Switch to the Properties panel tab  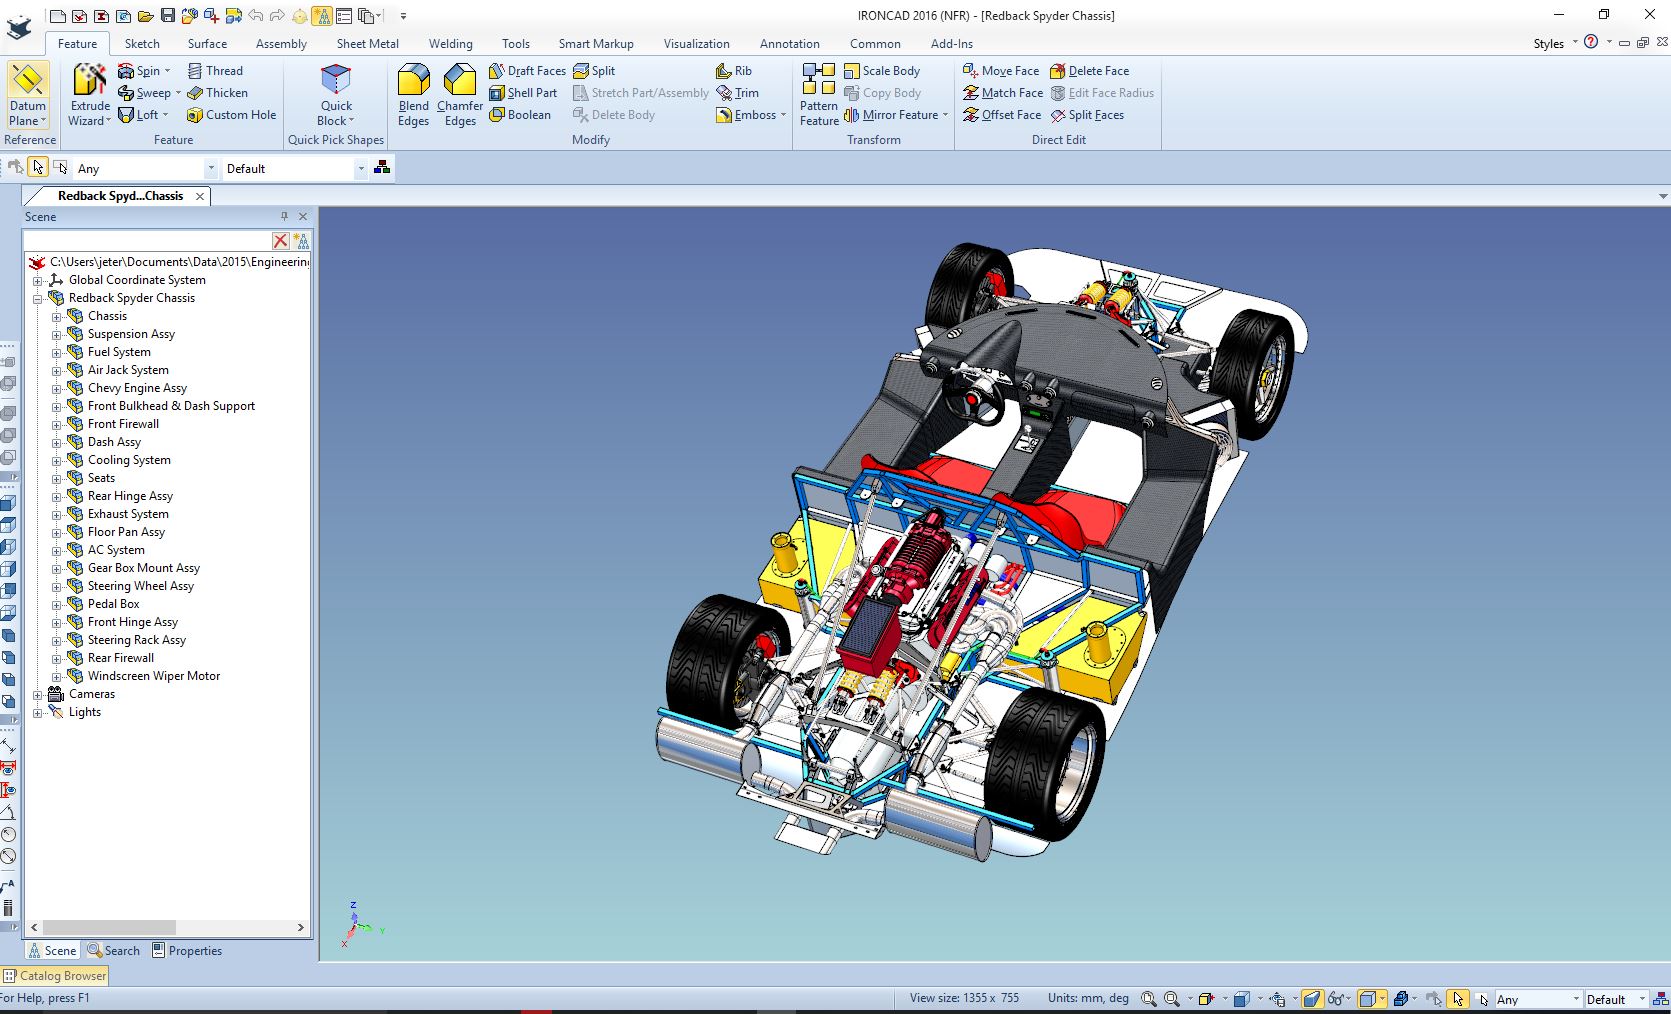(x=187, y=951)
